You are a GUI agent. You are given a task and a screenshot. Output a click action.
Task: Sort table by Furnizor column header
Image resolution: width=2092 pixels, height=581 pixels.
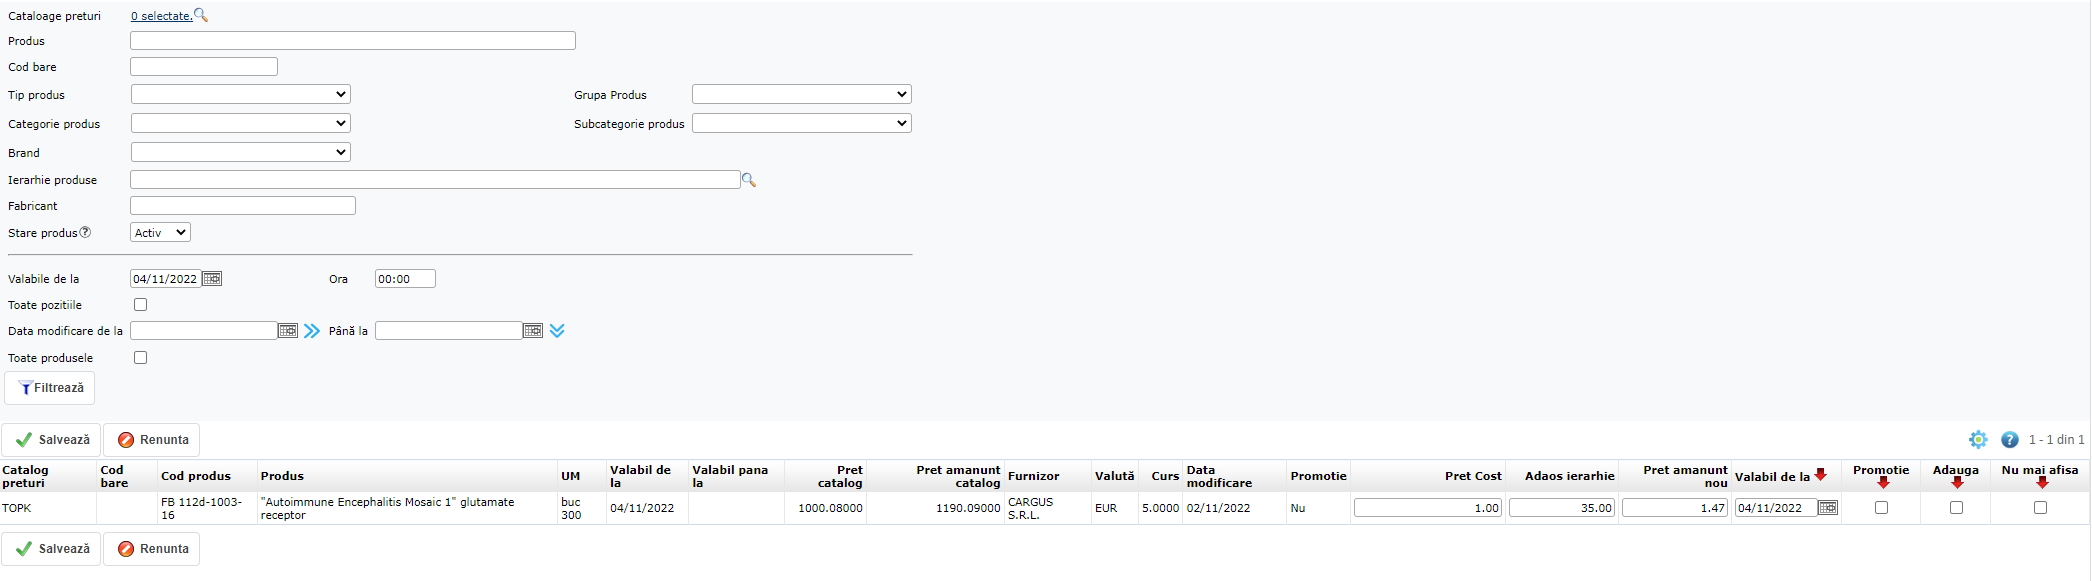coord(1033,476)
